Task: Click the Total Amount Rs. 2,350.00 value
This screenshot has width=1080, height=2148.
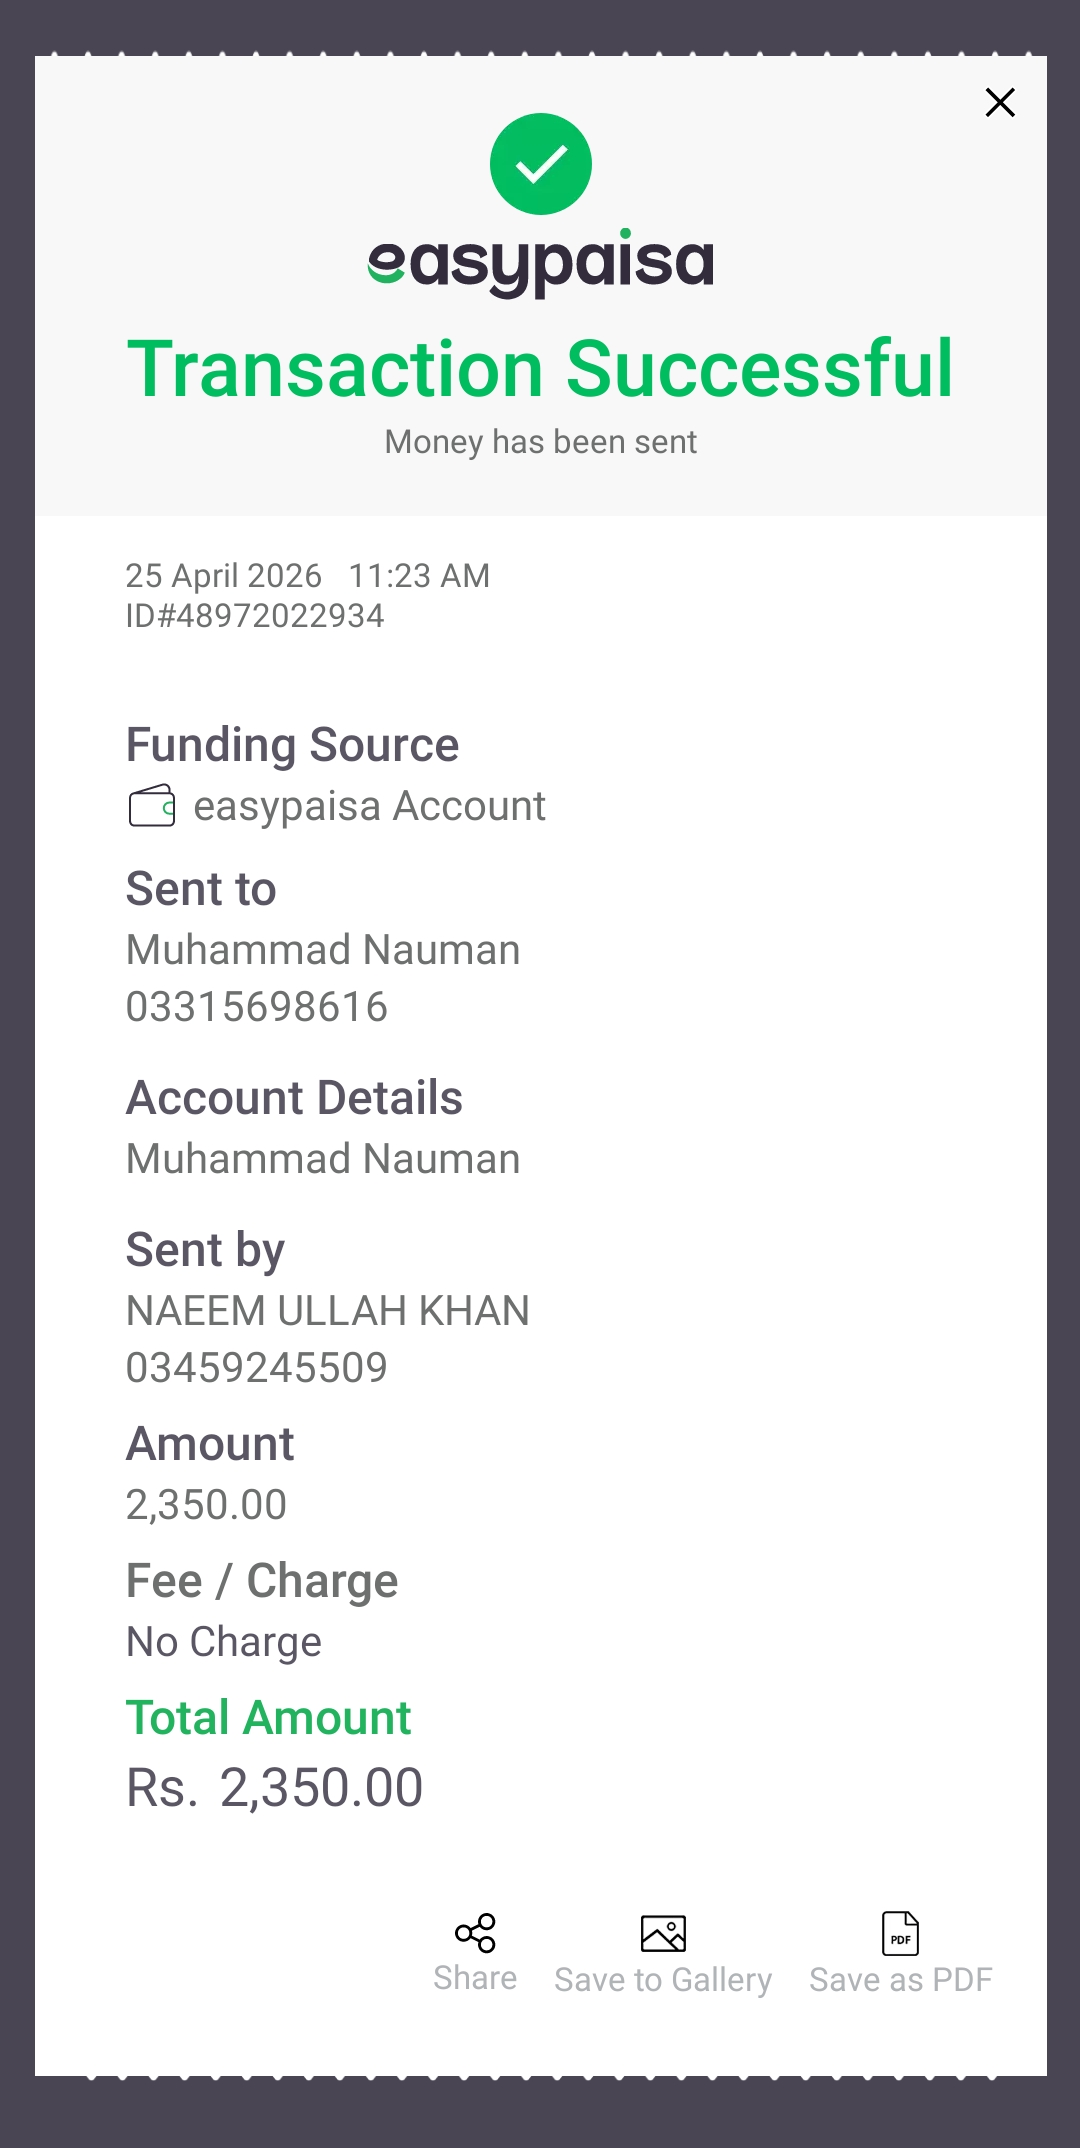Action: tap(275, 1788)
